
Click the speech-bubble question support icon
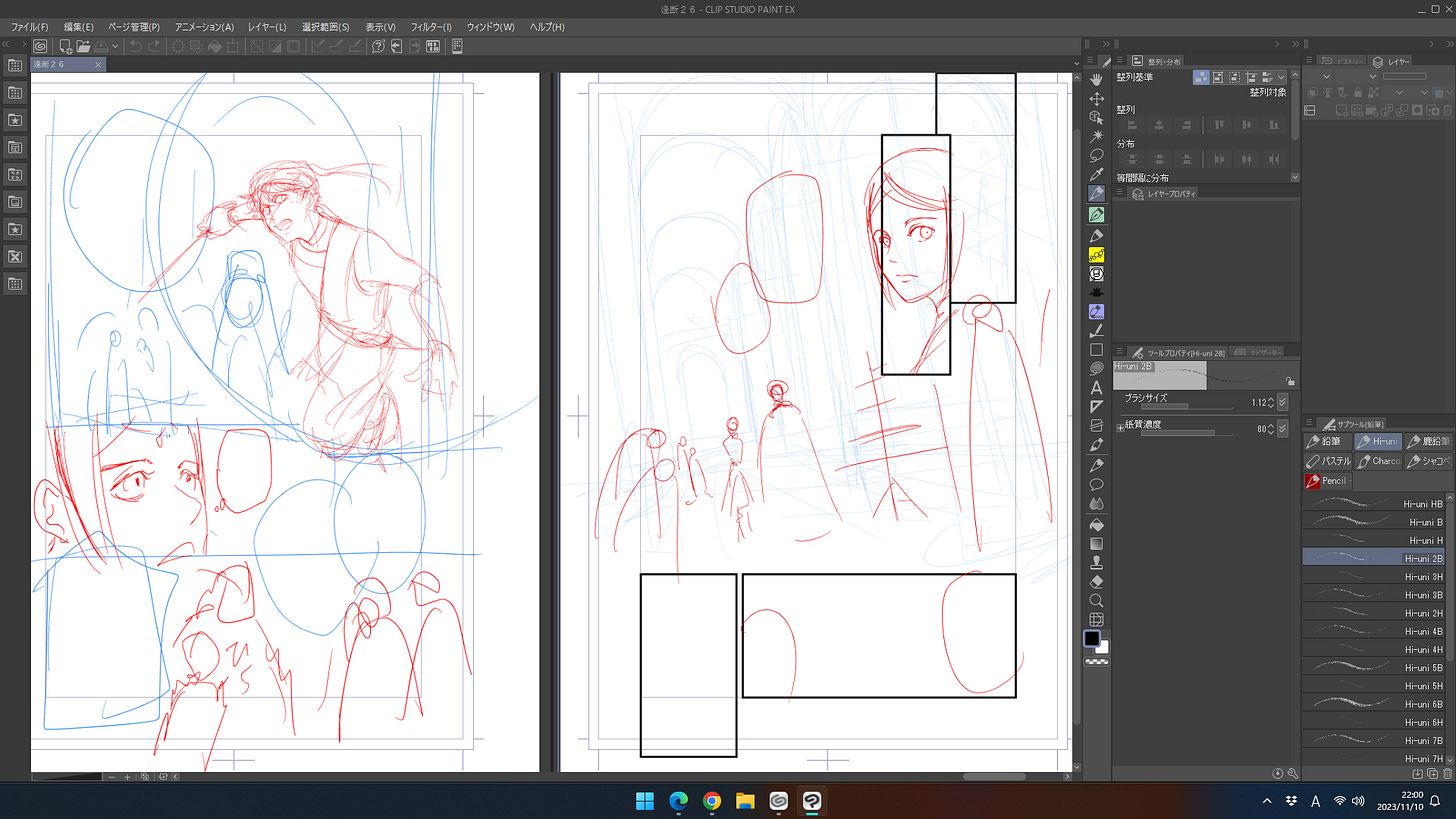pyautogui.click(x=379, y=46)
